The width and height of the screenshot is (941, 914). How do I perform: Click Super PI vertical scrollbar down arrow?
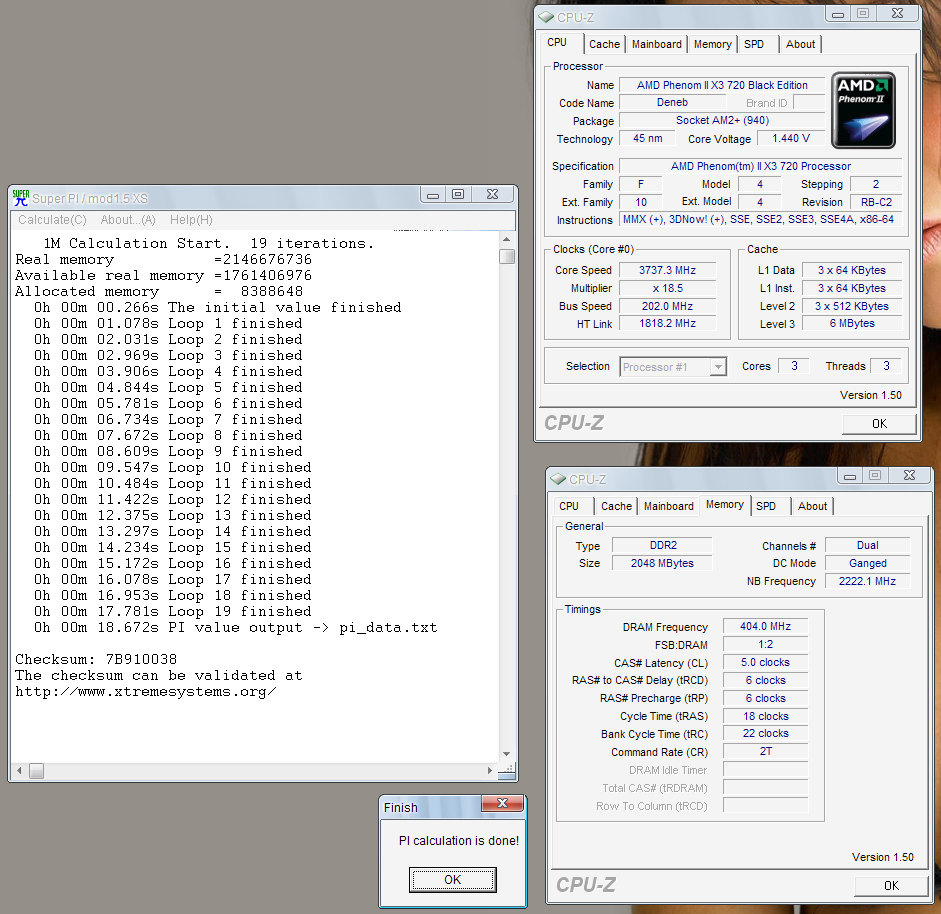pyautogui.click(x=507, y=754)
